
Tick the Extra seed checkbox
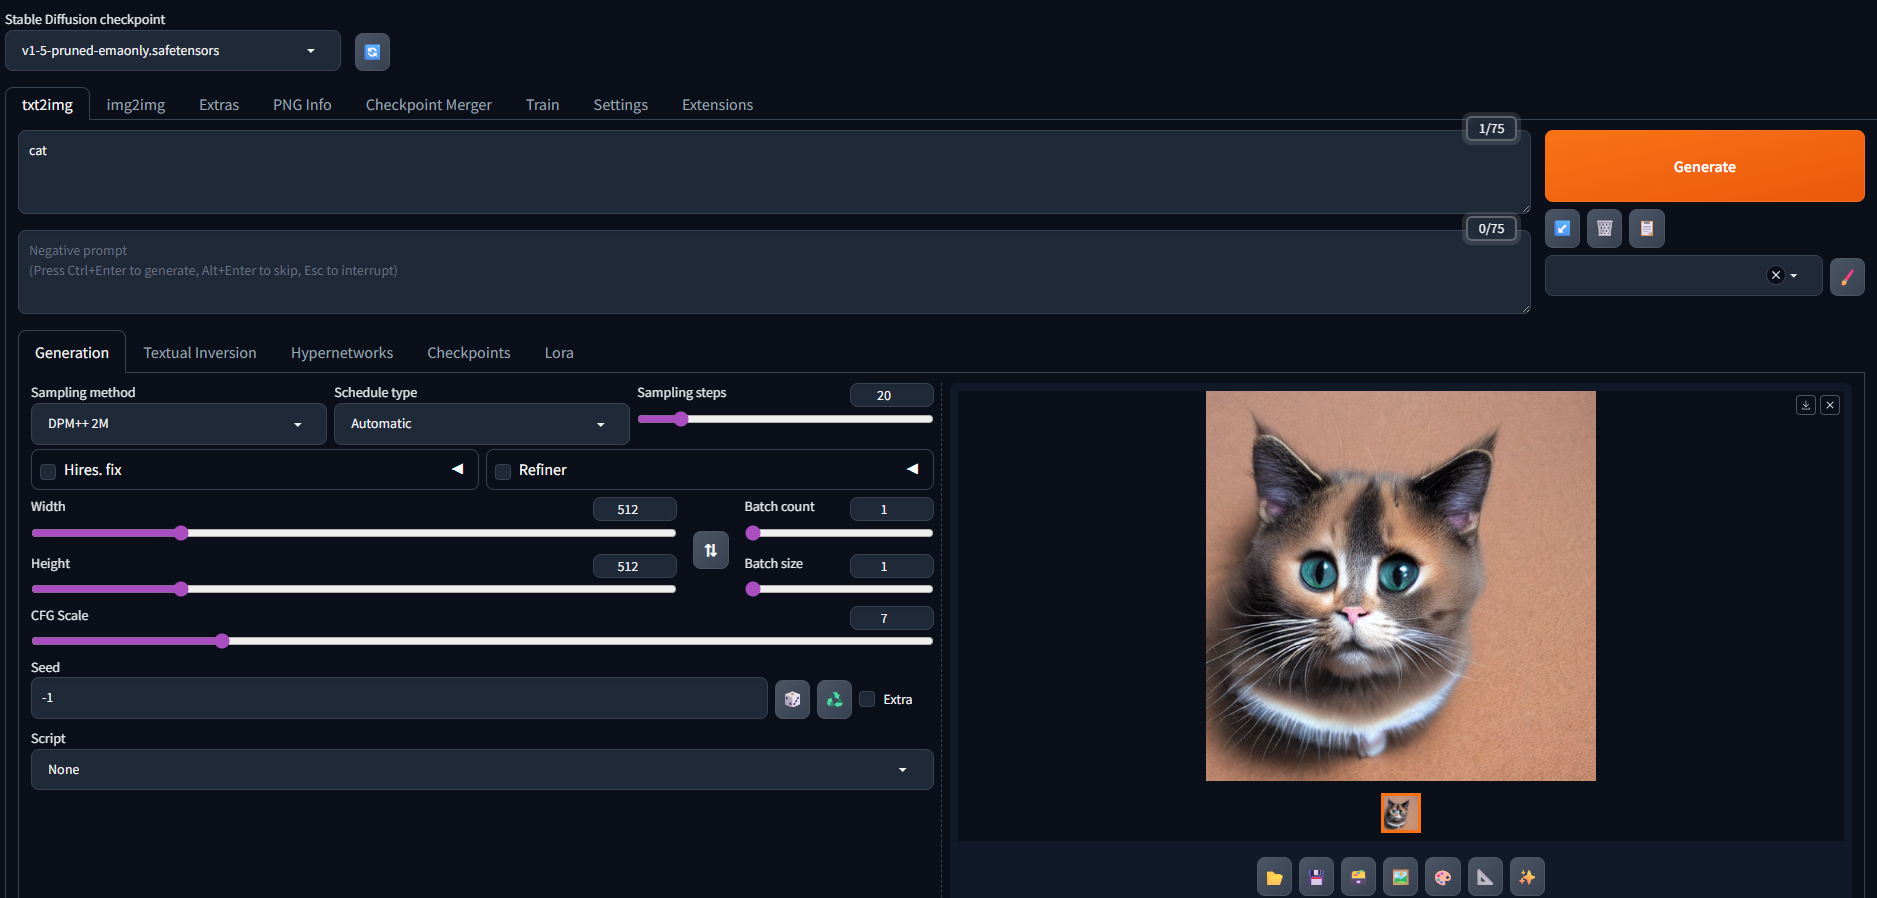pos(867,699)
